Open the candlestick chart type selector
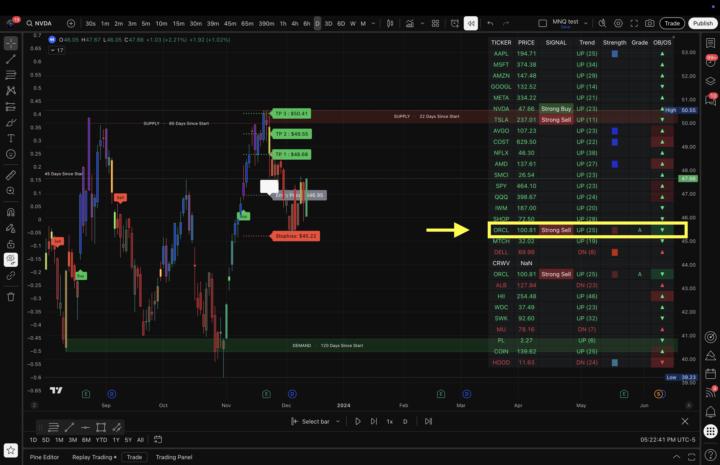The image size is (720, 465). pyautogui.click(x=390, y=23)
